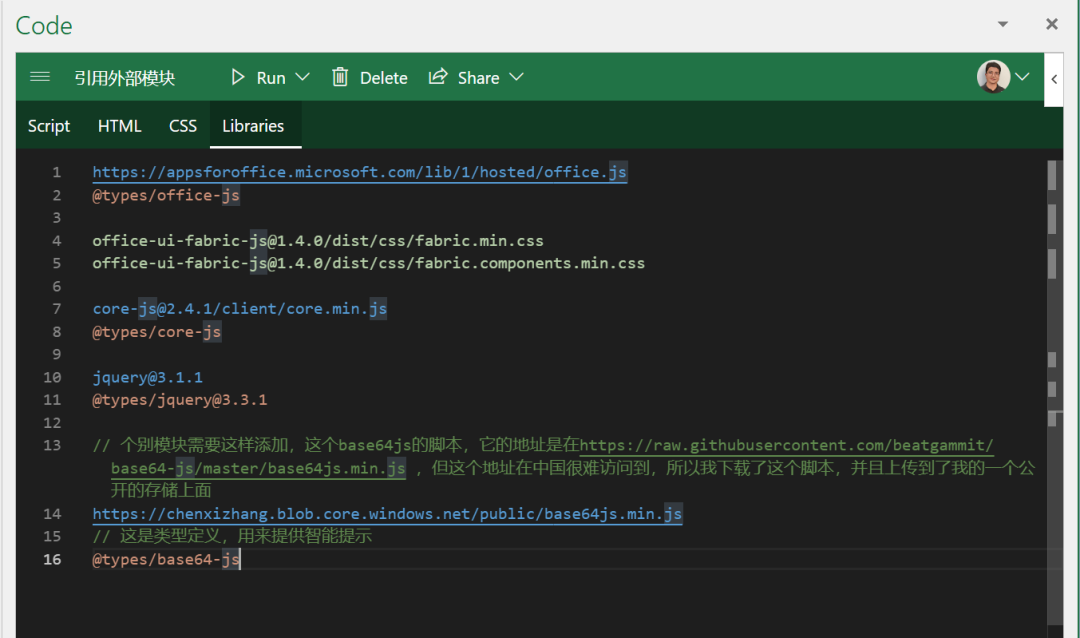This screenshot has width=1080, height=638.
Task: Select the Libraries tab
Action: point(253,126)
